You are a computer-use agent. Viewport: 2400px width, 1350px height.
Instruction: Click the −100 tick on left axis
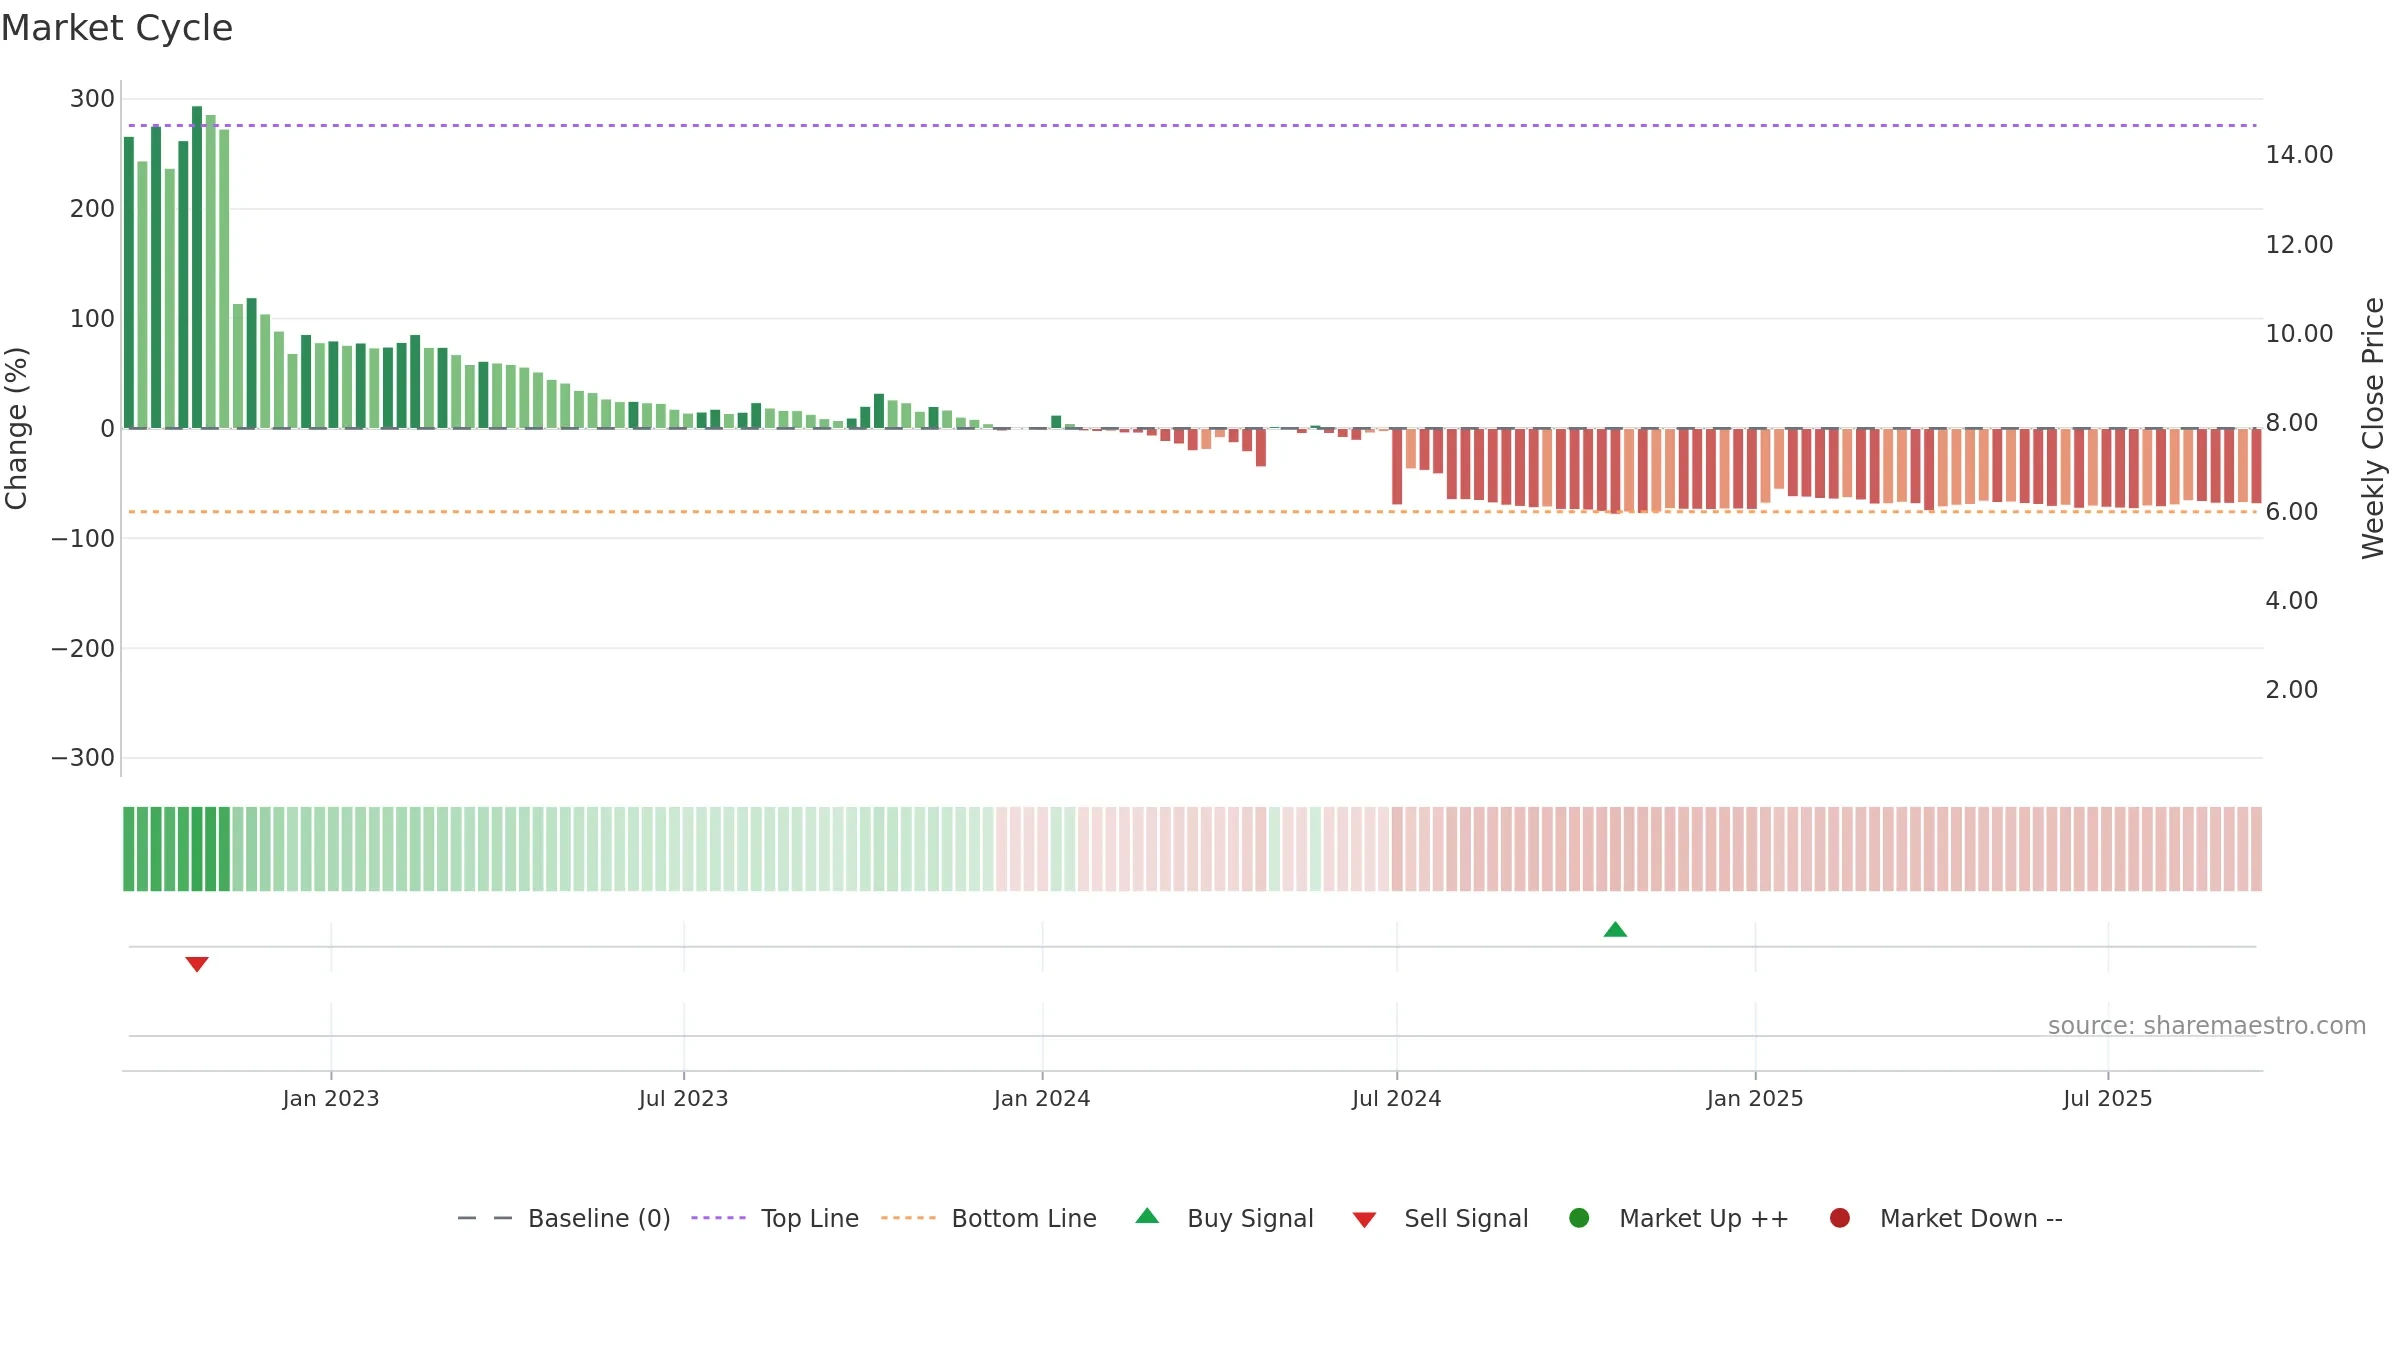pyautogui.click(x=83, y=539)
